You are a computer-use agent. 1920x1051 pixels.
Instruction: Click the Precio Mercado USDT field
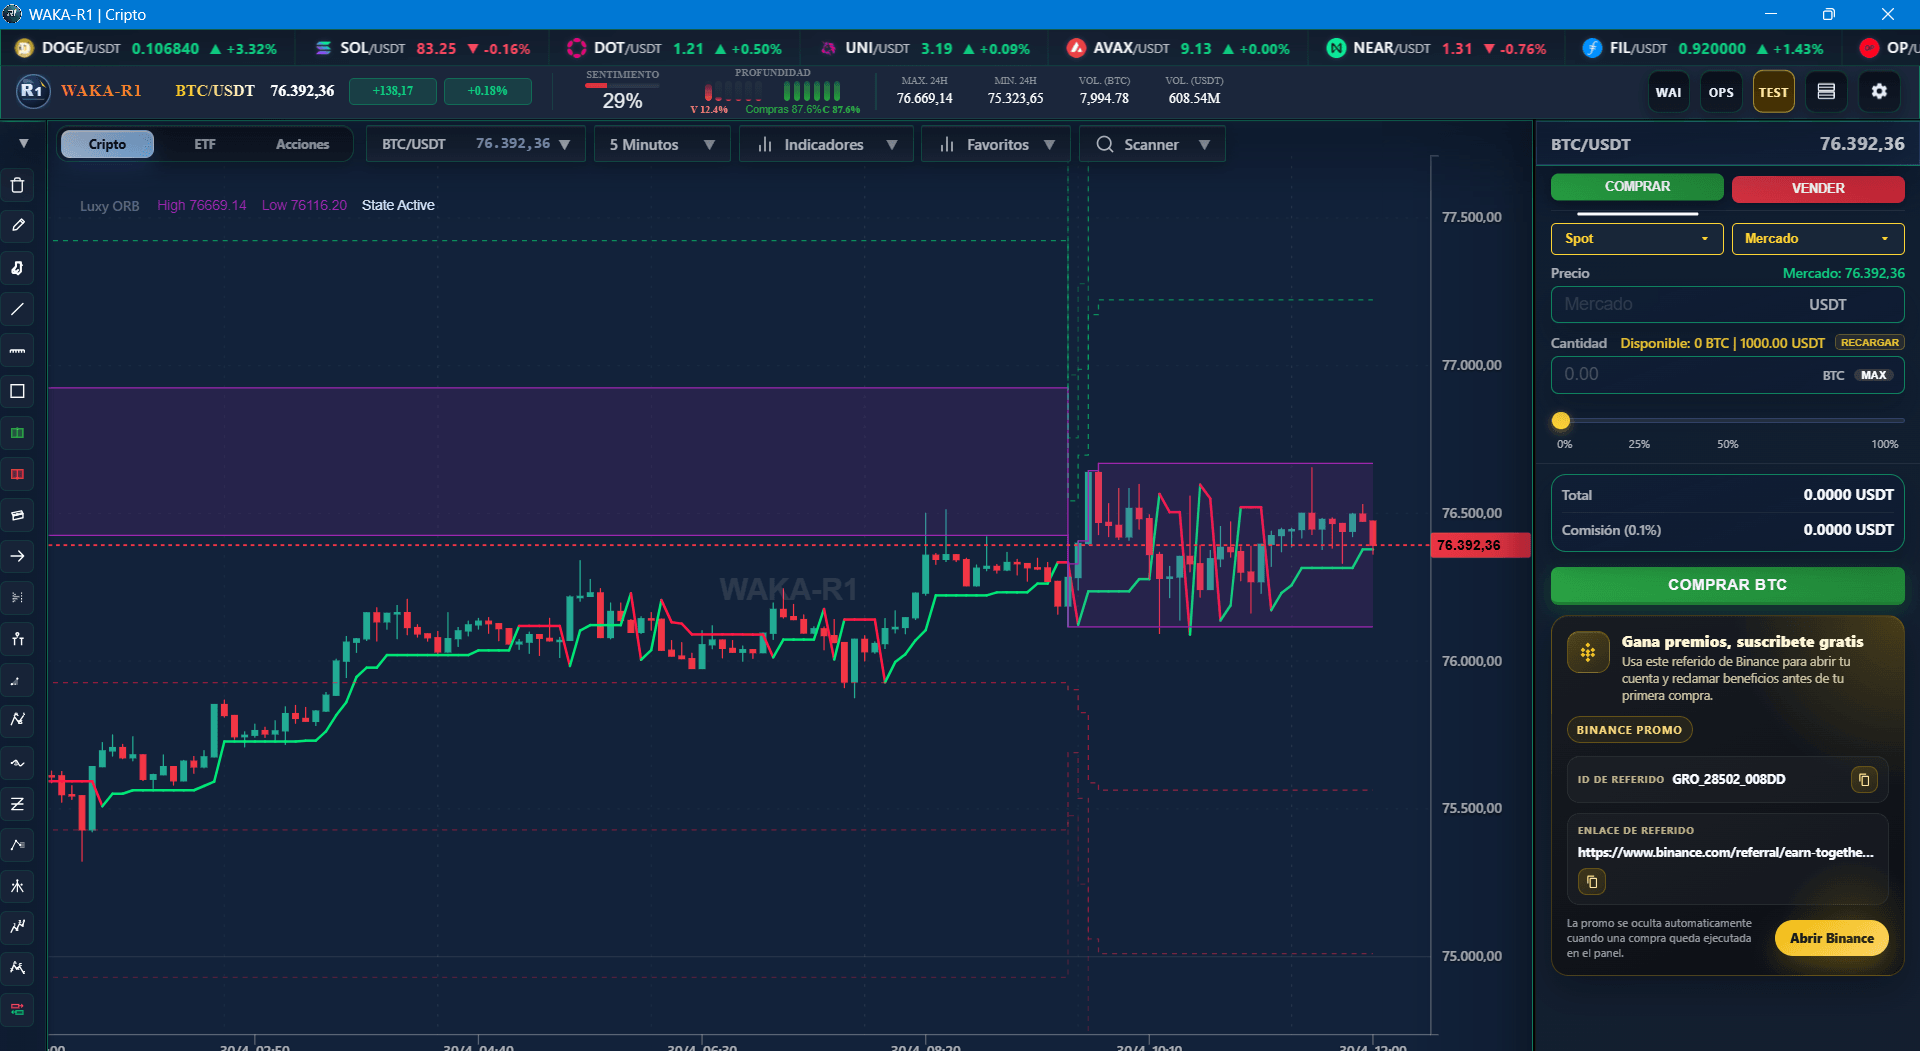(x=1727, y=304)
